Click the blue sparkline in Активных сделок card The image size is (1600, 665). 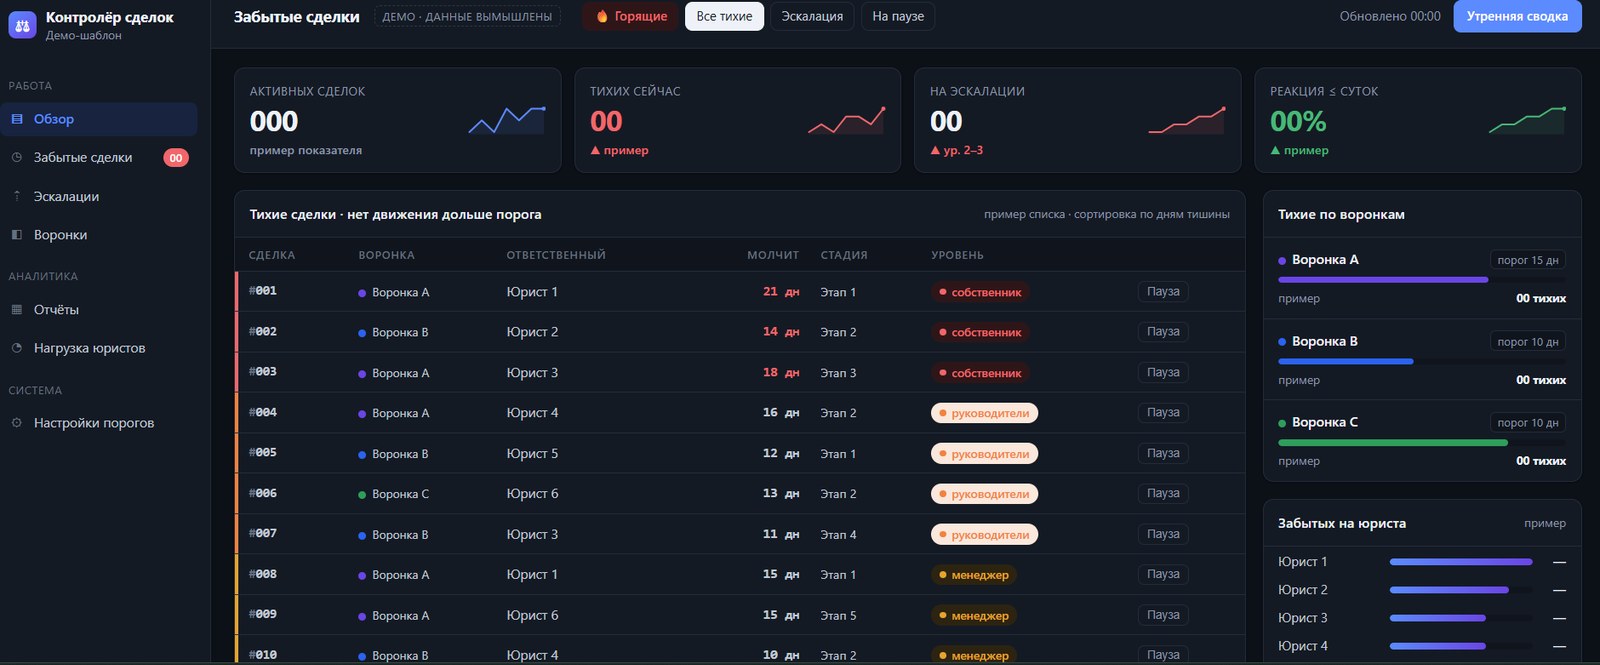507,120
